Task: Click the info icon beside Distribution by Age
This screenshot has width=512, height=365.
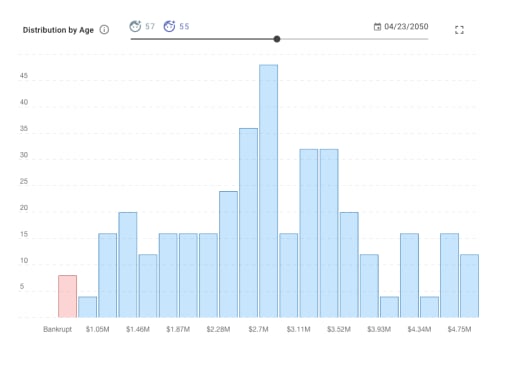Action: (104, 30)
